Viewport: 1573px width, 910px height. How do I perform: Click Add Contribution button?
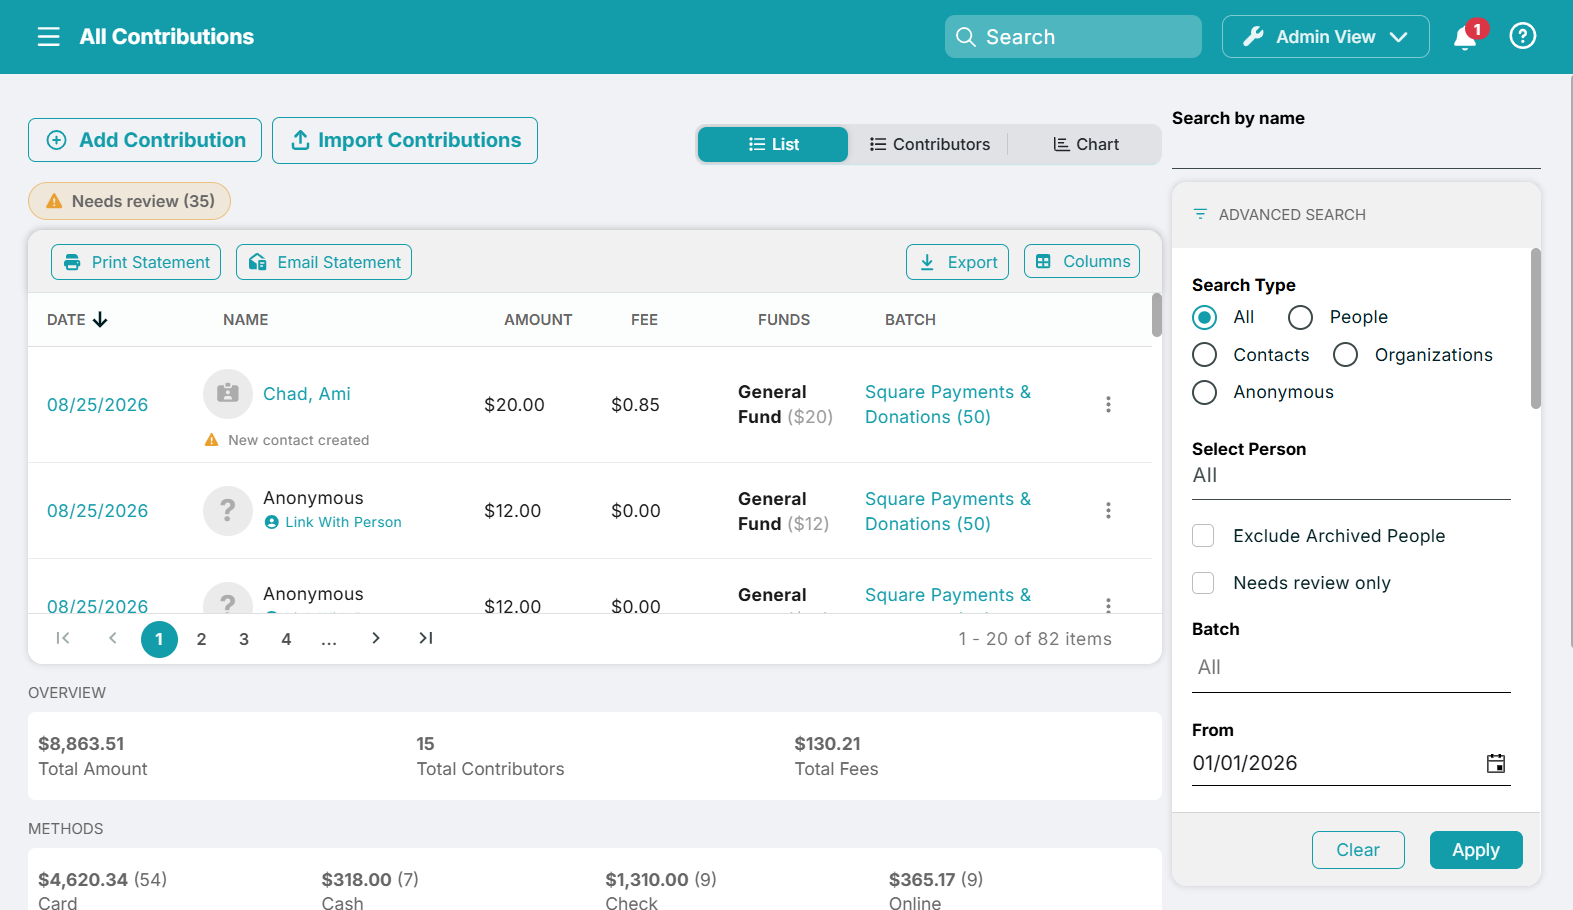[145, 140]
